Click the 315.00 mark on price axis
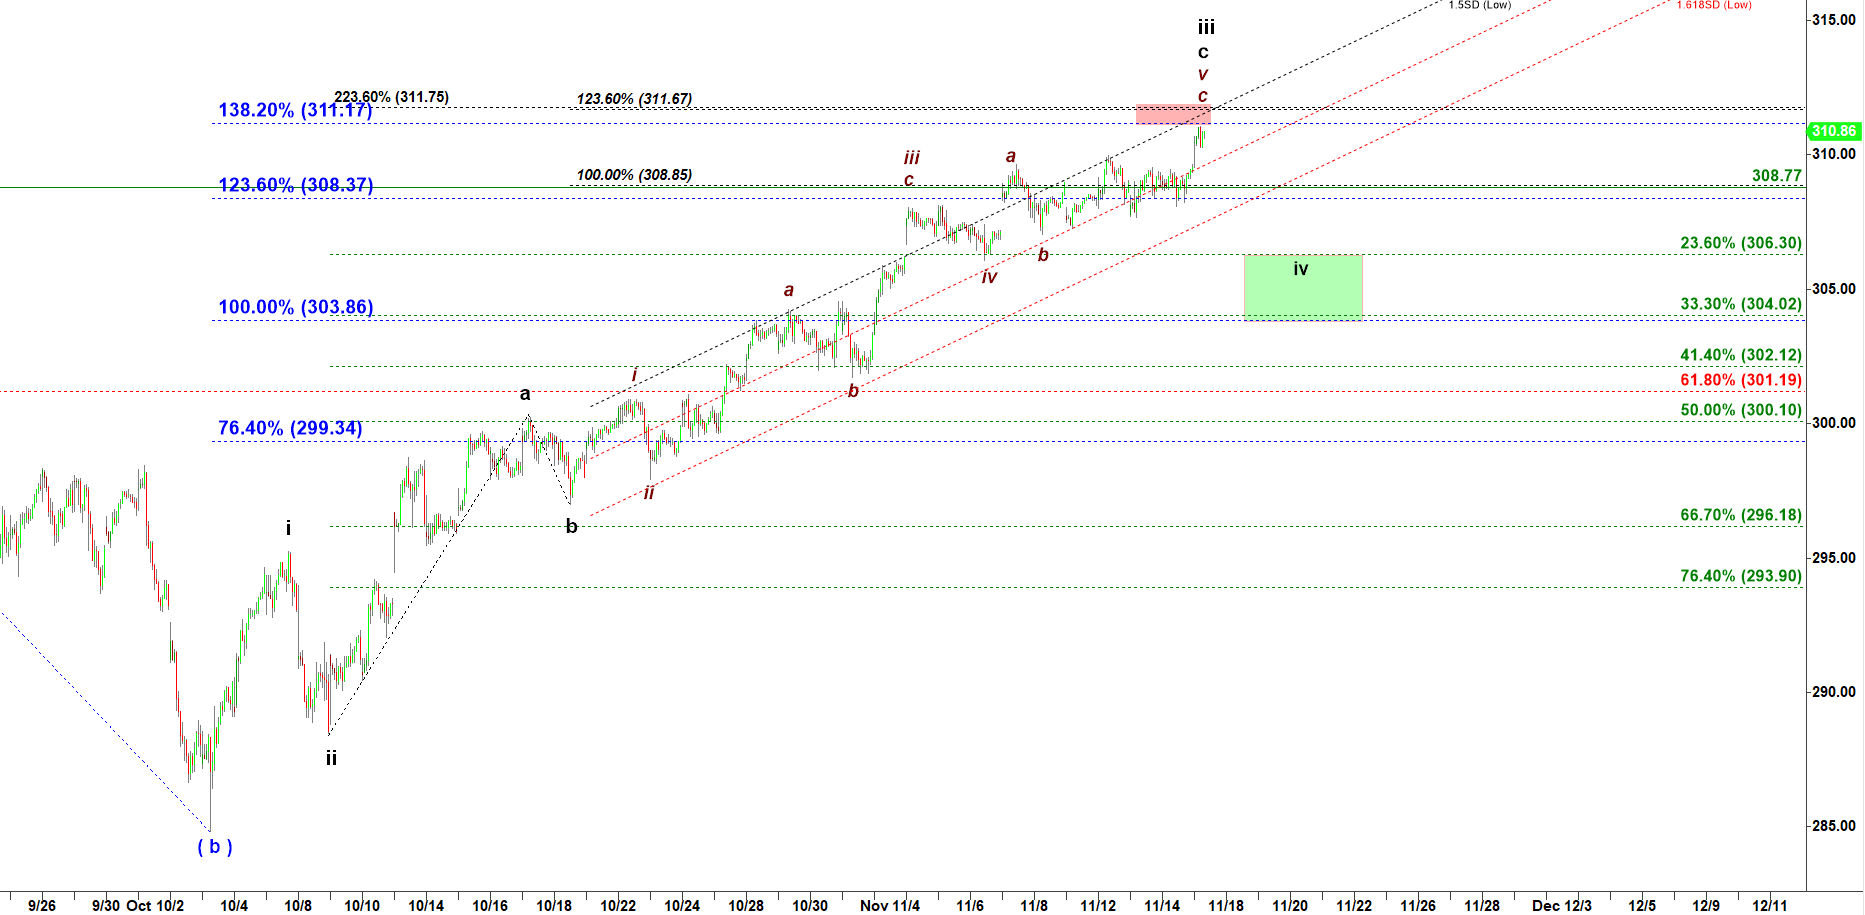 1835,20
